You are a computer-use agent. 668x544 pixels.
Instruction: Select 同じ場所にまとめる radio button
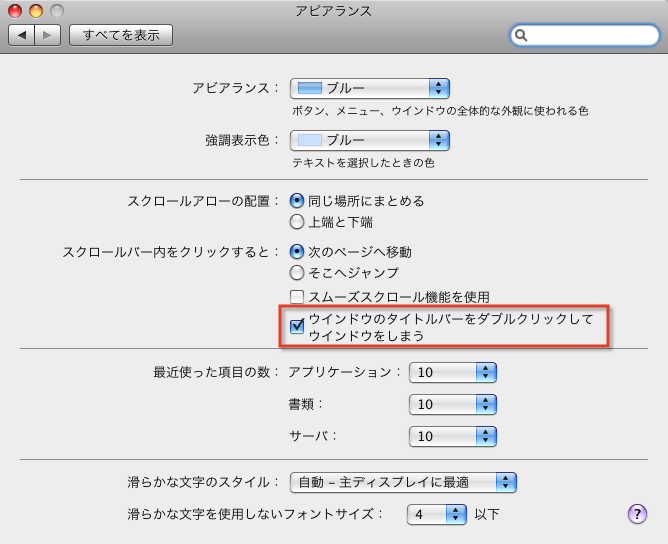297,201
